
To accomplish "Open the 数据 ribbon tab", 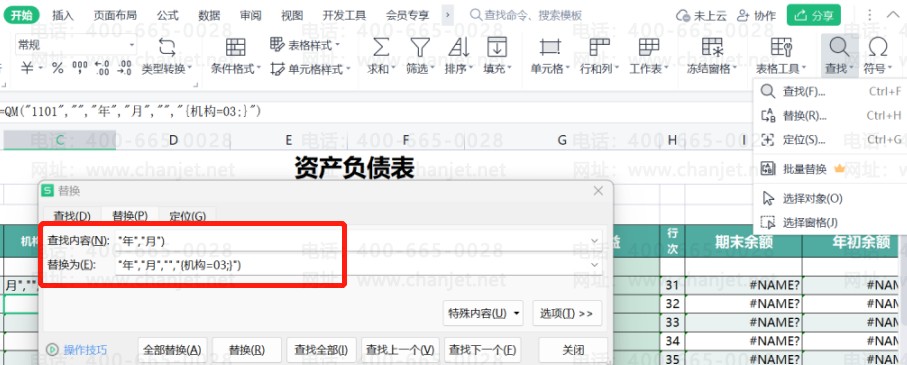I will click(209, 15).
